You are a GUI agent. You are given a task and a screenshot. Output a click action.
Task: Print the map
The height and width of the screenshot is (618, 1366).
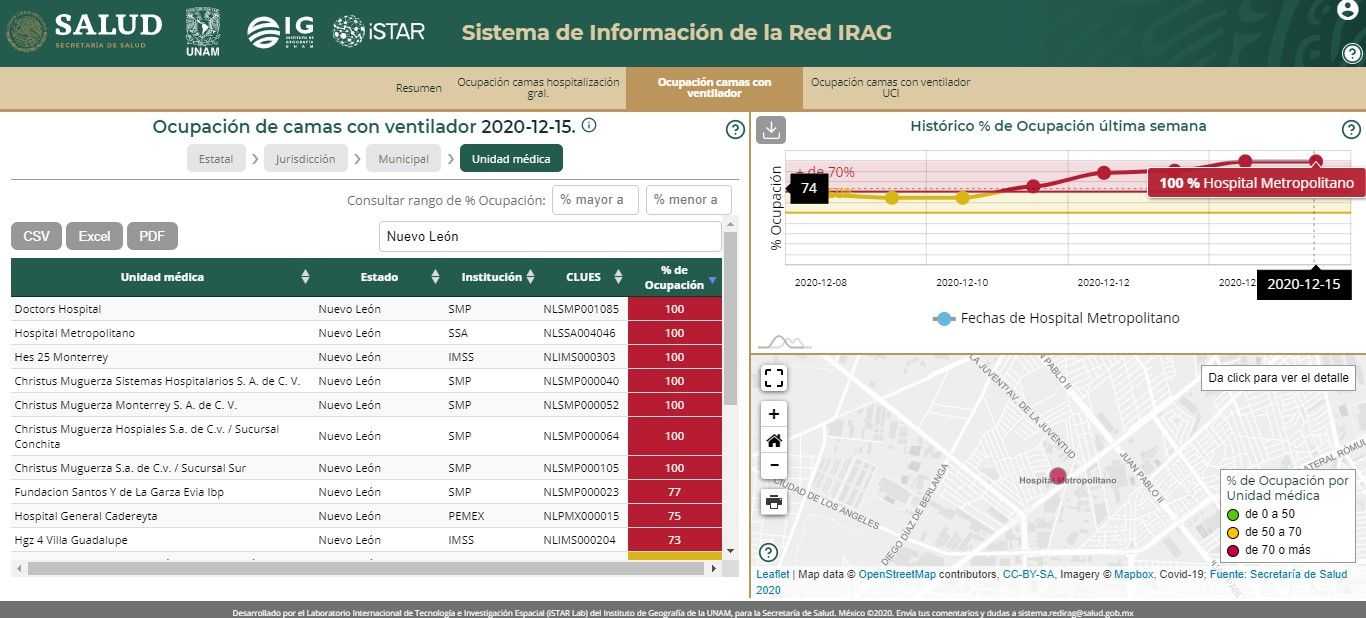(x=774, y=502)
